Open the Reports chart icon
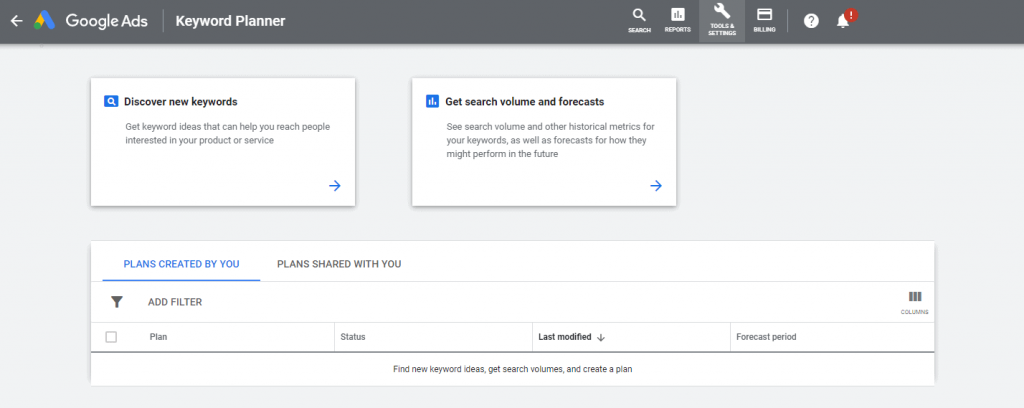1024x408 pixels. 677,21
